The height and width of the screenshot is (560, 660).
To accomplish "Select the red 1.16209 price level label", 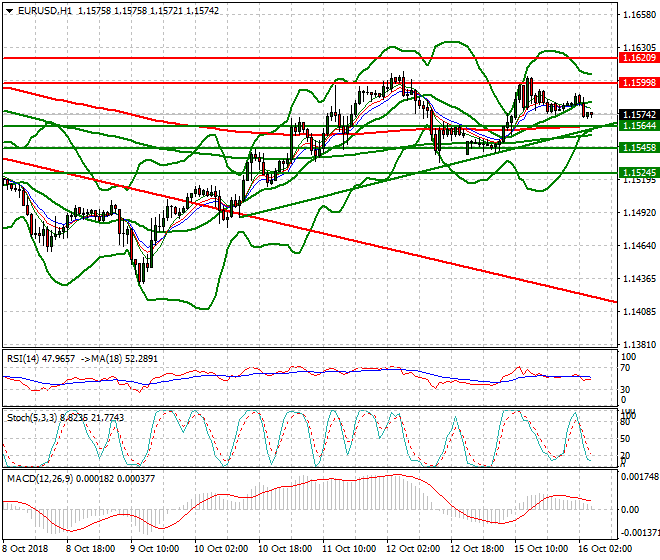I will click(x=639, y=58).
